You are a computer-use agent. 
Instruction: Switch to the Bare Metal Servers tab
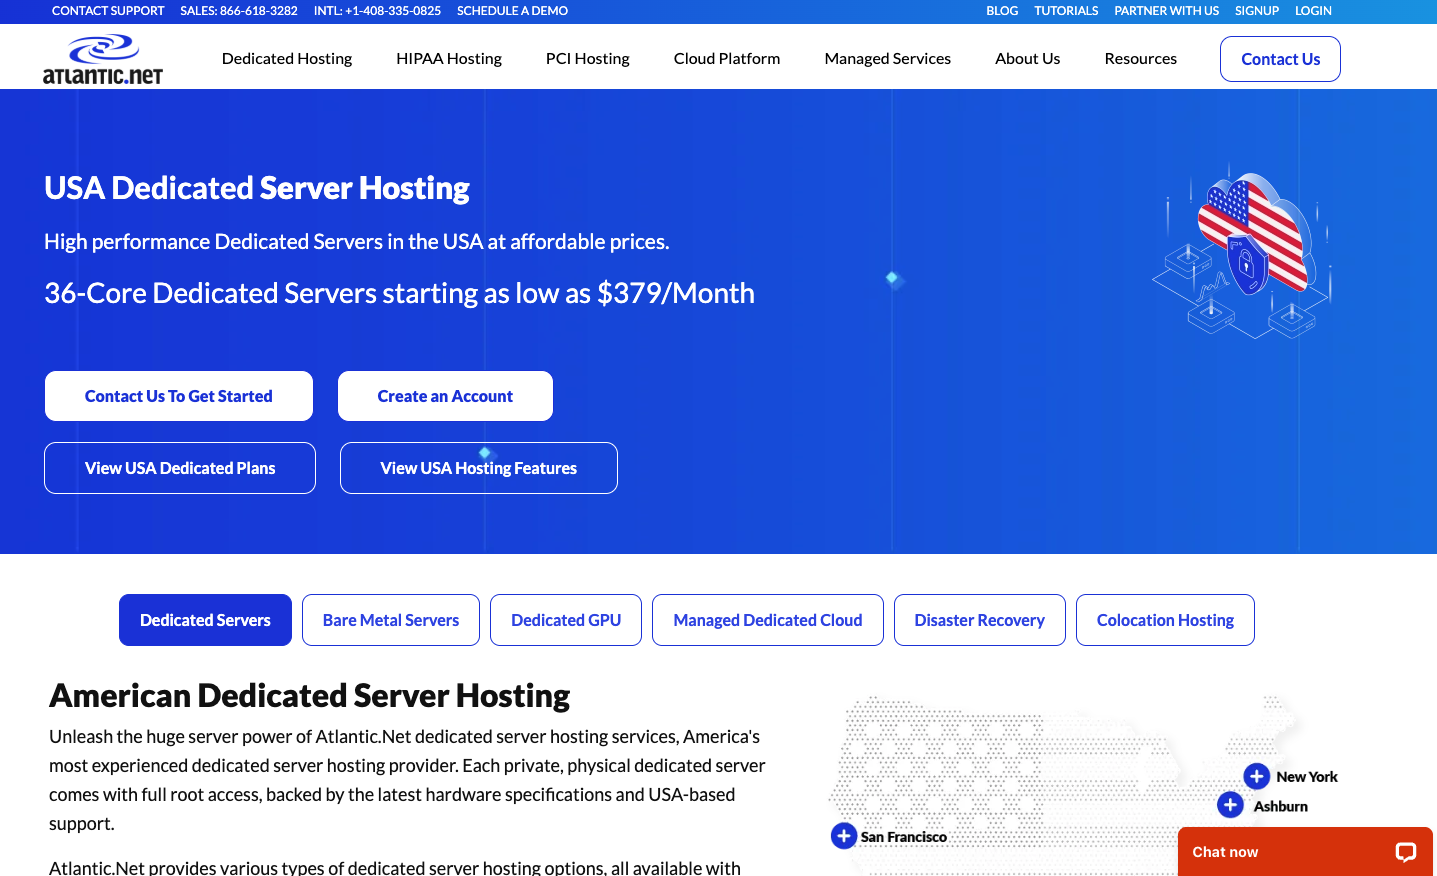tap(390, 620)
